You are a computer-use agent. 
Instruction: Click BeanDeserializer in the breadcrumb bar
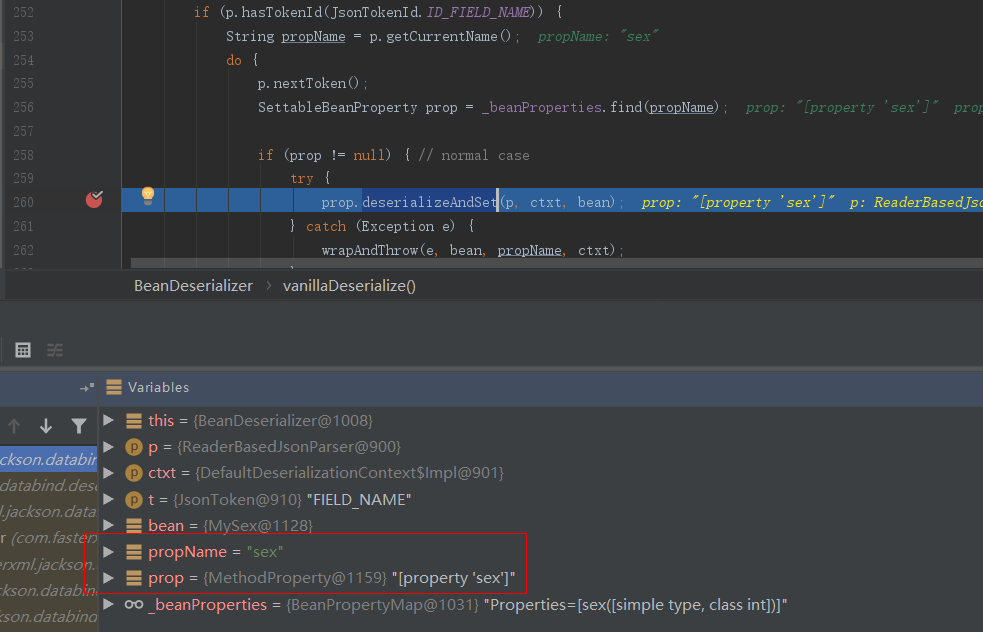193,286
